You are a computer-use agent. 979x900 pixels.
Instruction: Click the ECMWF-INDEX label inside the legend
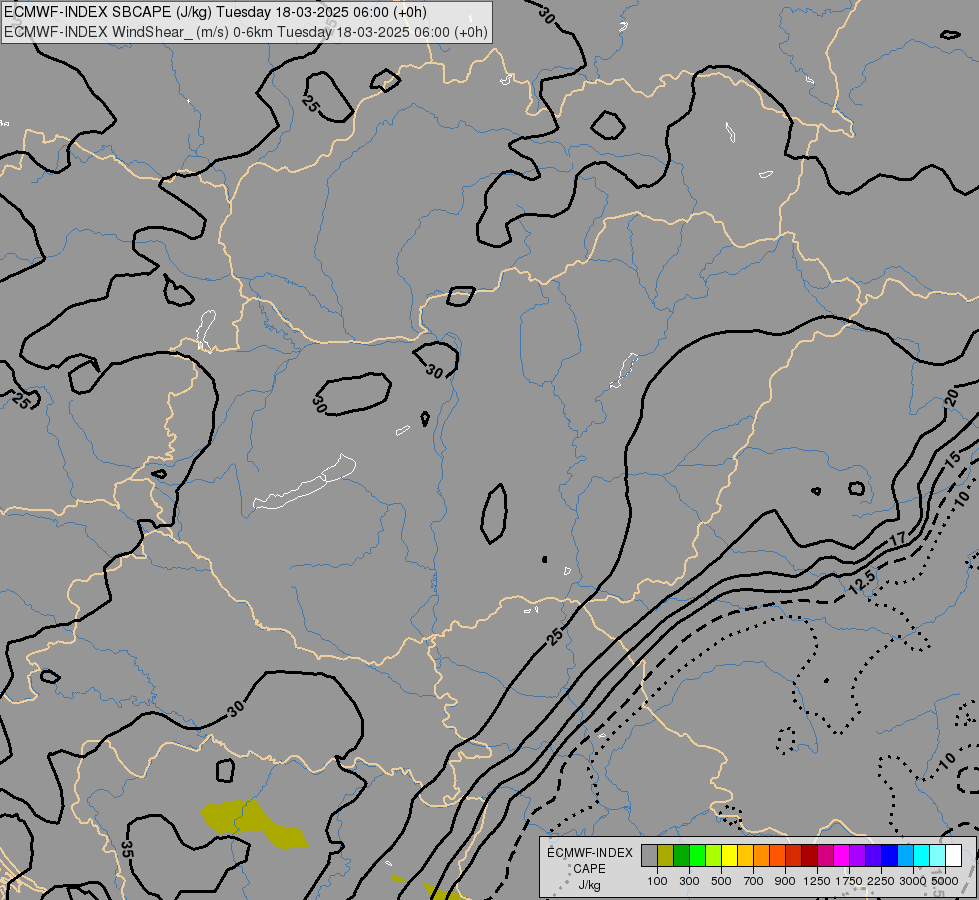click(x=590, y=853)
